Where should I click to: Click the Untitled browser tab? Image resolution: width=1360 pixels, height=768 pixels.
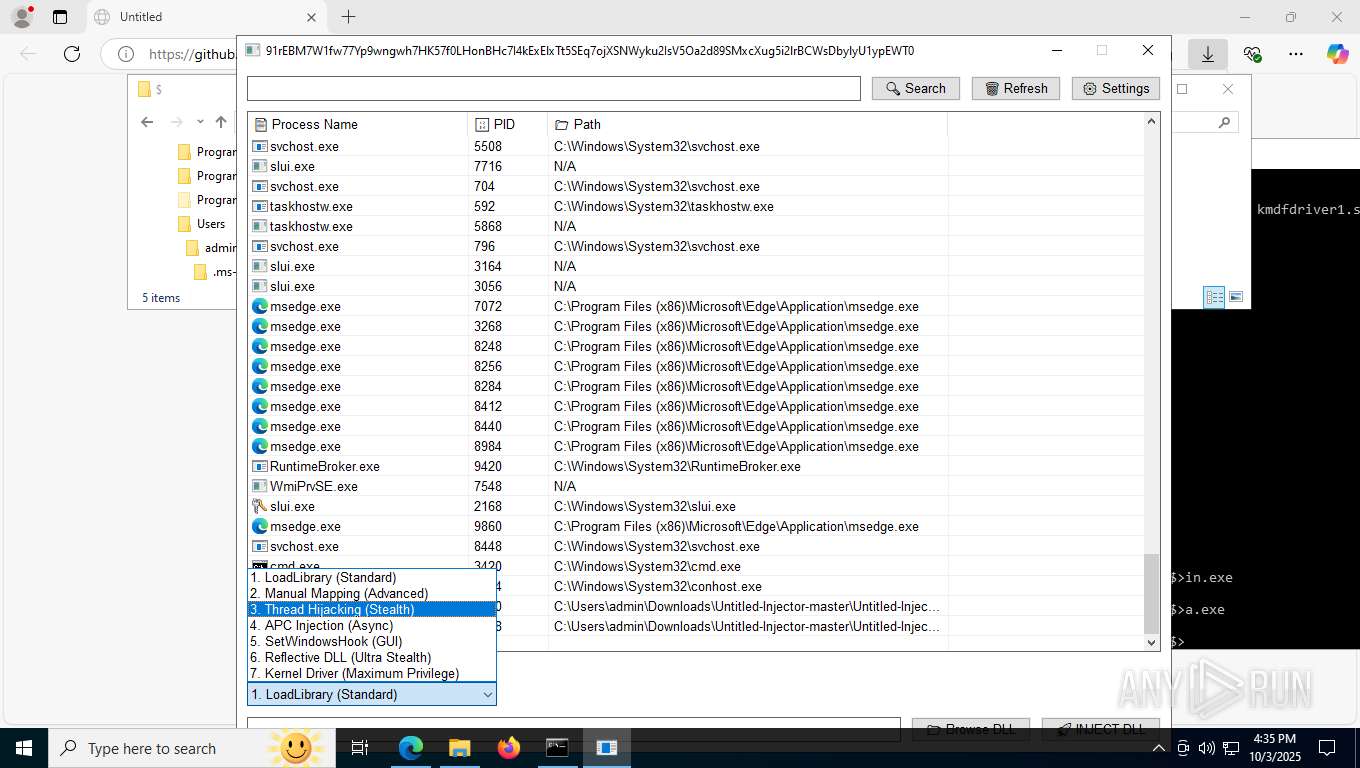(x=205, y=17)
